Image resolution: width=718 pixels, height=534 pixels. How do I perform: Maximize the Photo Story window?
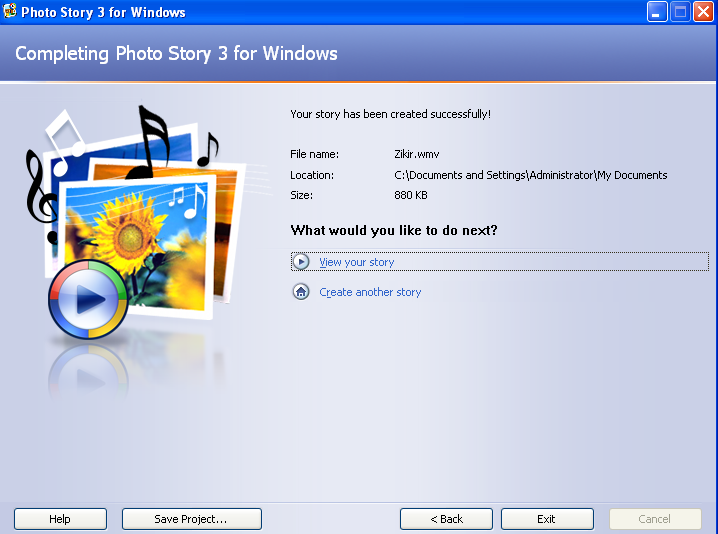680,12
